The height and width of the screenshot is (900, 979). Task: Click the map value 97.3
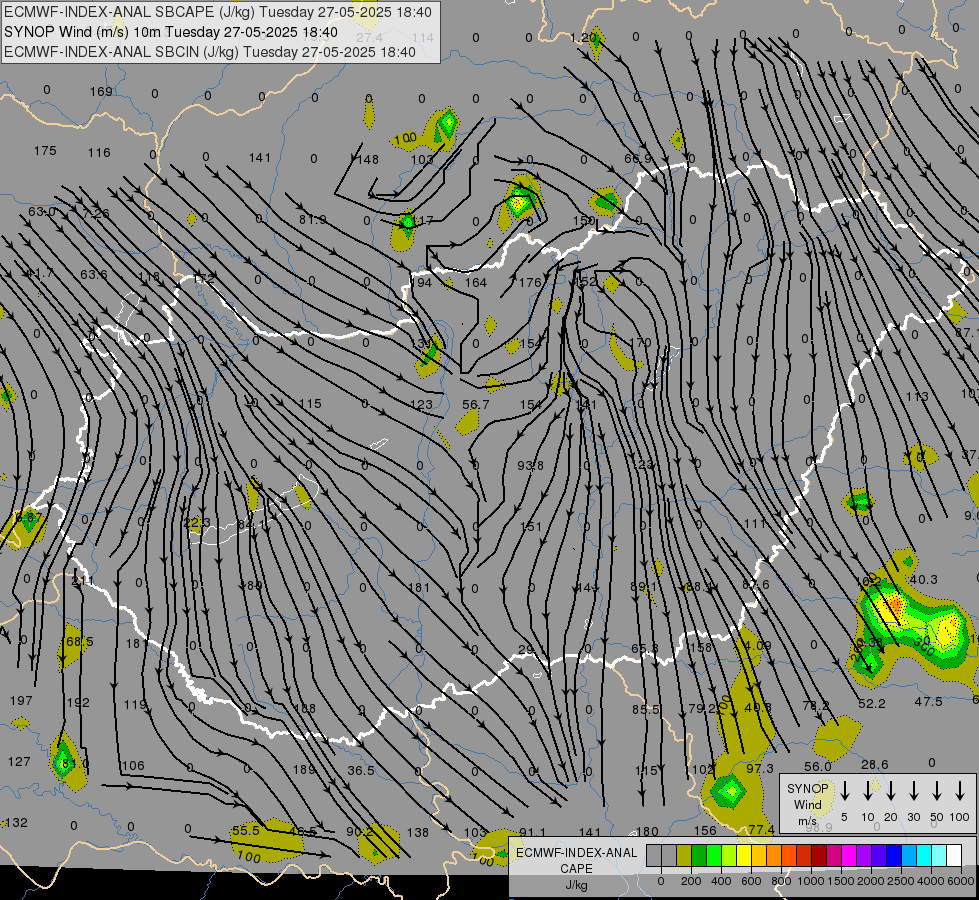[x=760, y=768]
